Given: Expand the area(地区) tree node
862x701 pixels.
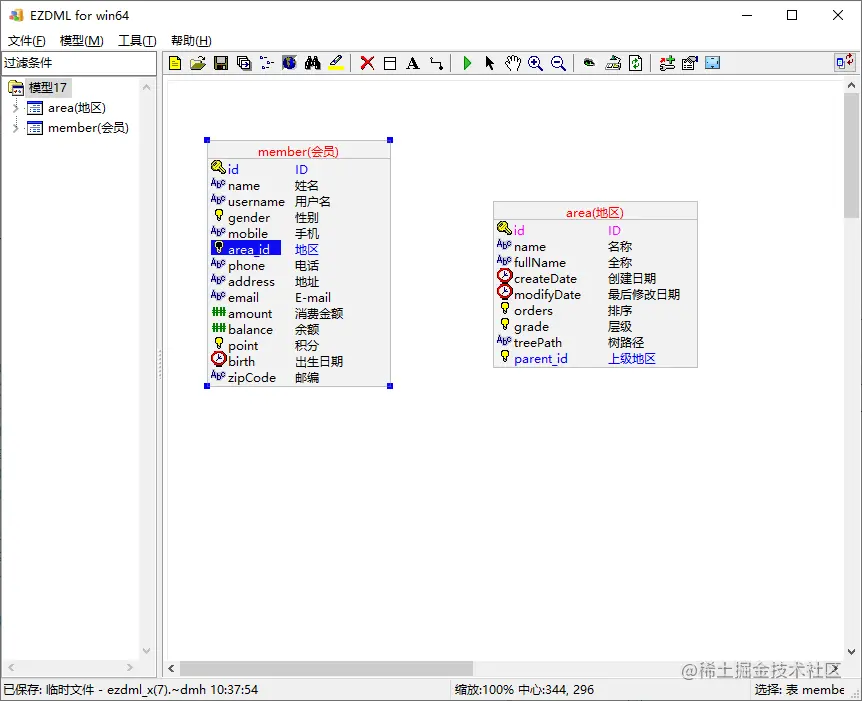Looking at the screenshot, I should (15, 108).
